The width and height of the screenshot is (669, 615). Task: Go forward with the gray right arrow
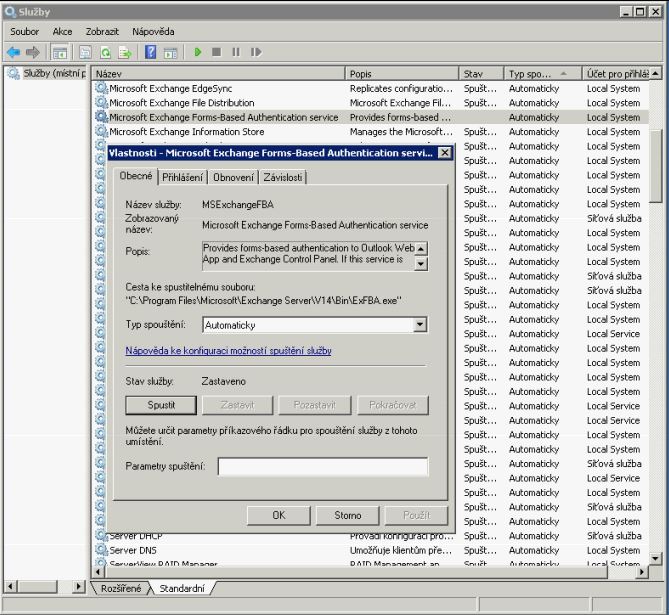pyautogui.click(x=32, y=52)
